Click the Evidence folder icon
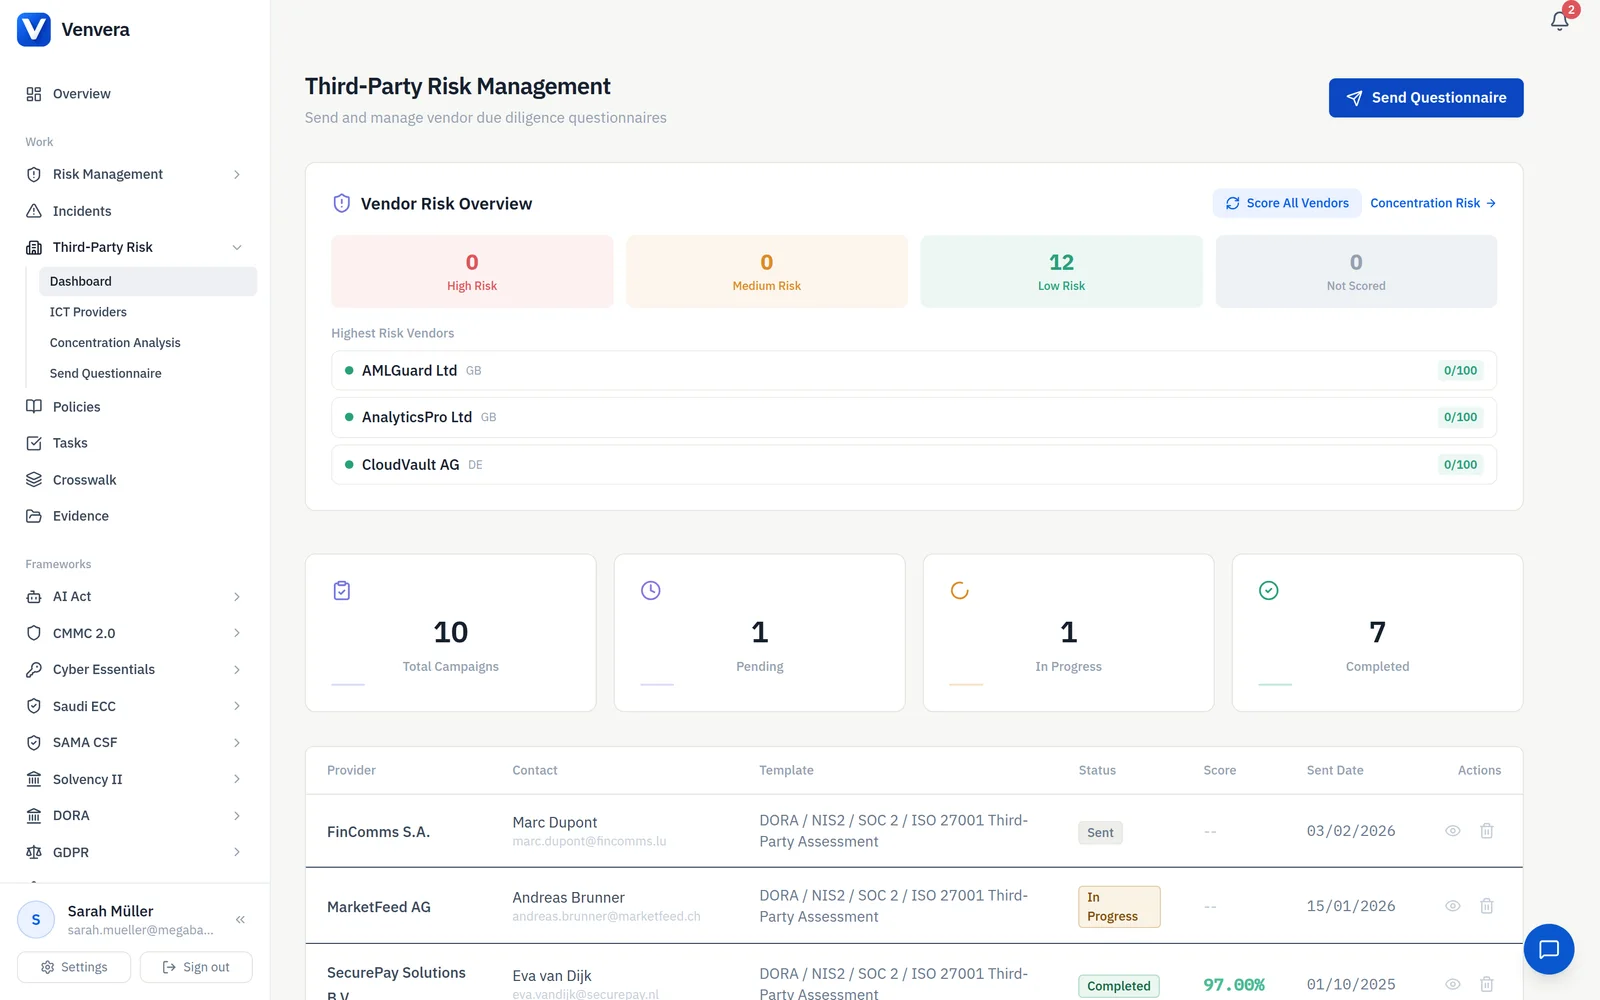Screen dimensions: 1600x1000 [x=34, y=516]
